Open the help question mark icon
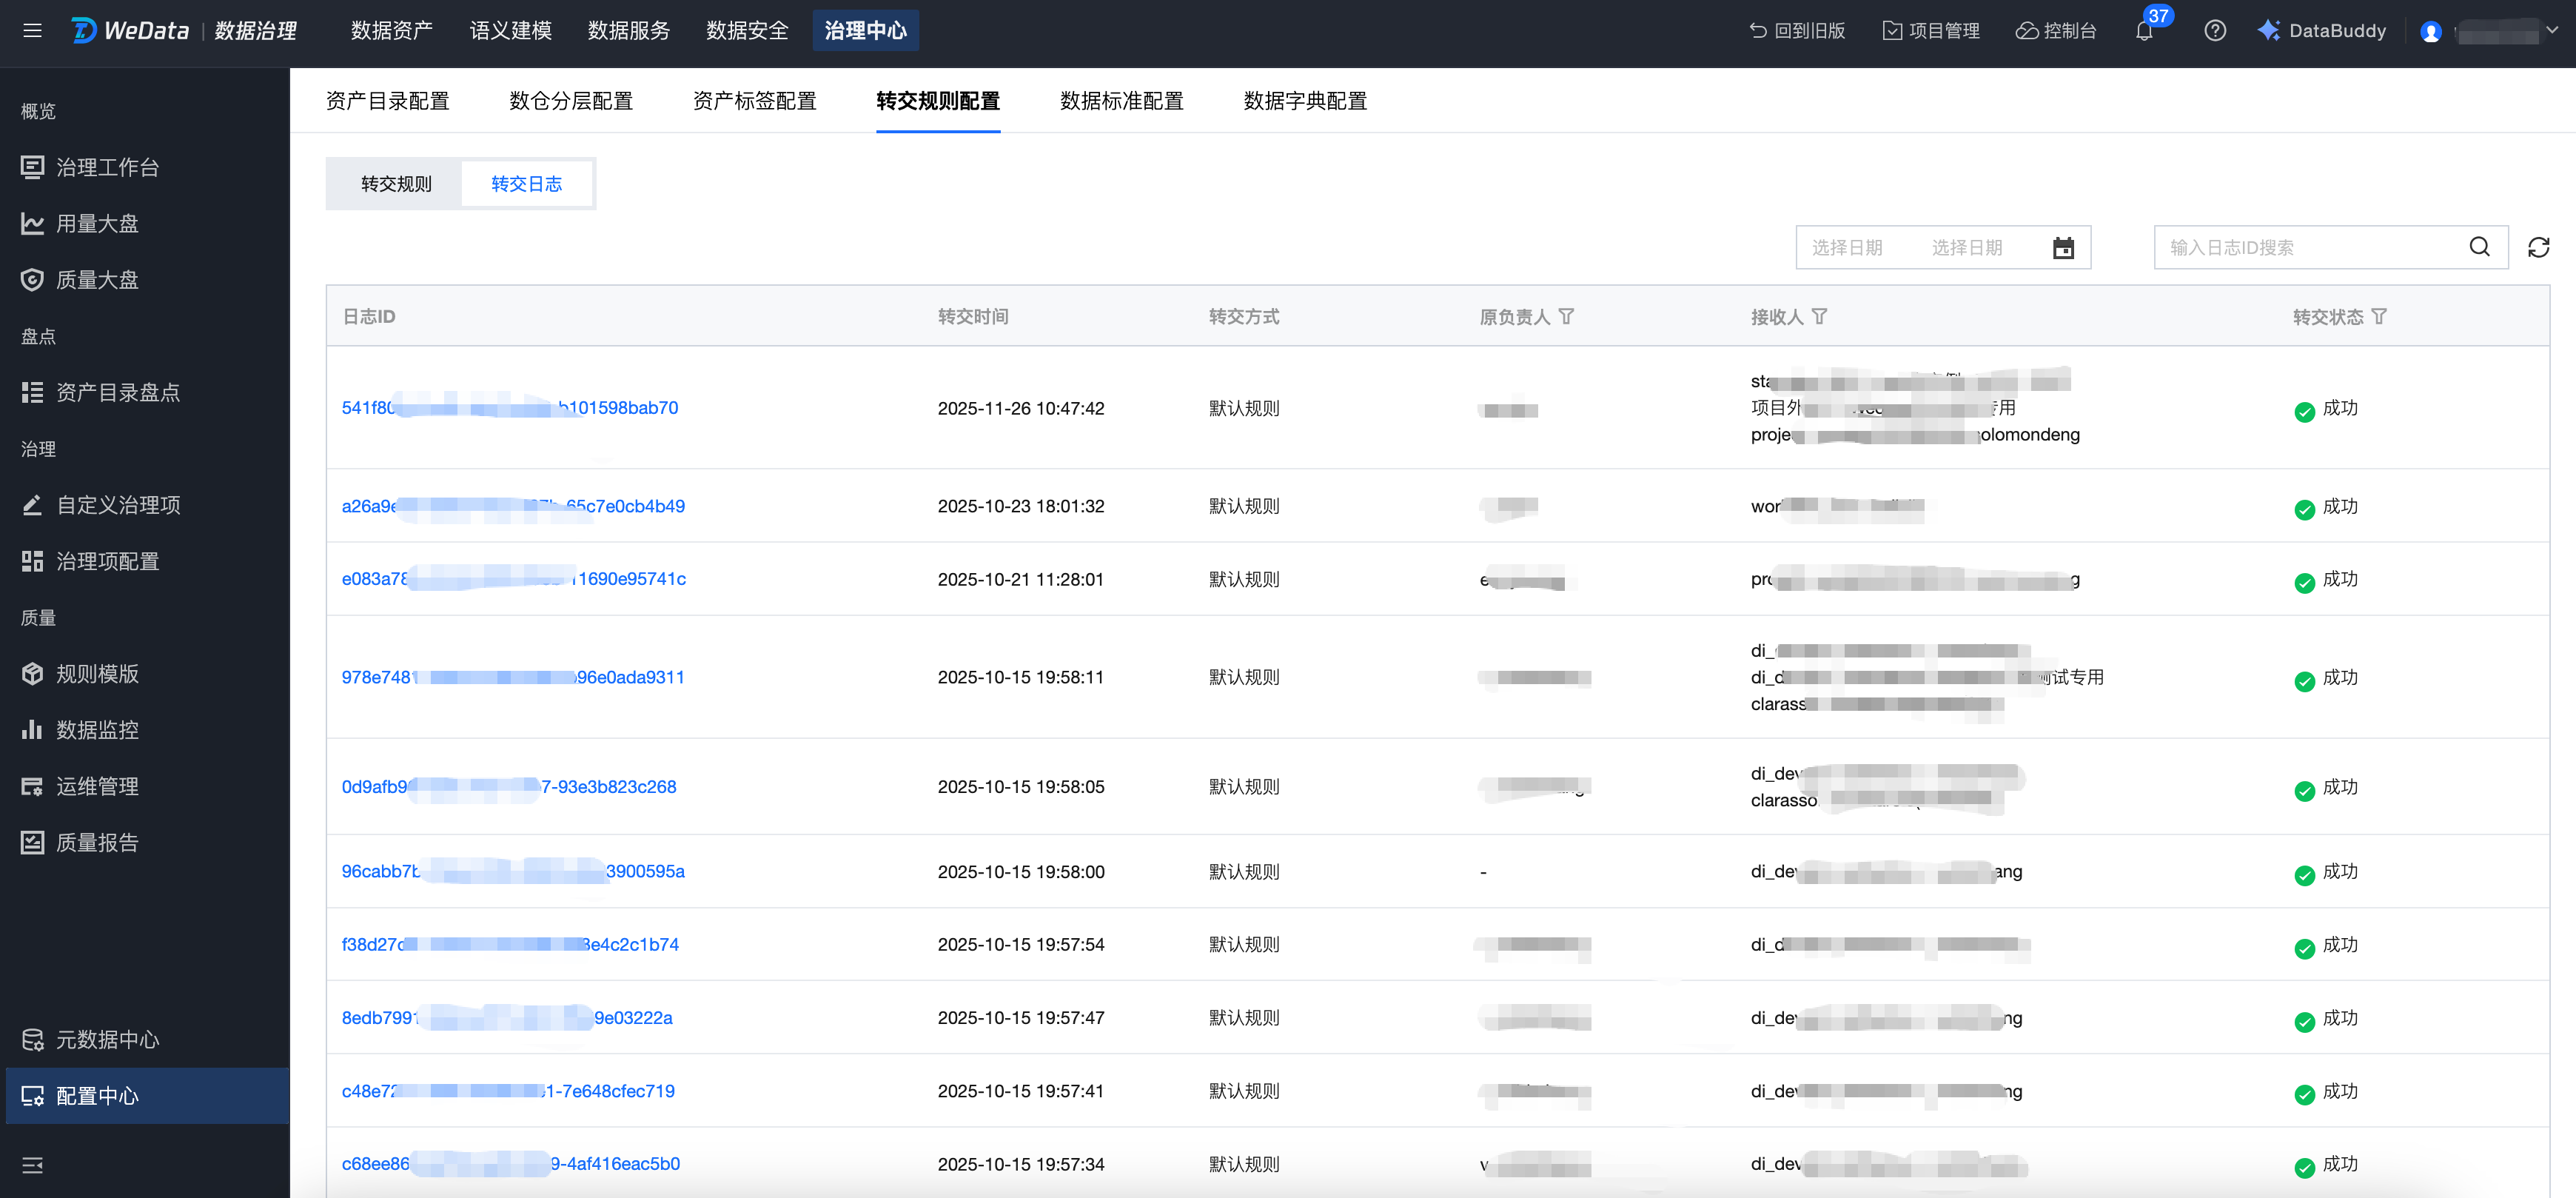The height and width of the screenshot is (1198, 2576). (2215, 31)
